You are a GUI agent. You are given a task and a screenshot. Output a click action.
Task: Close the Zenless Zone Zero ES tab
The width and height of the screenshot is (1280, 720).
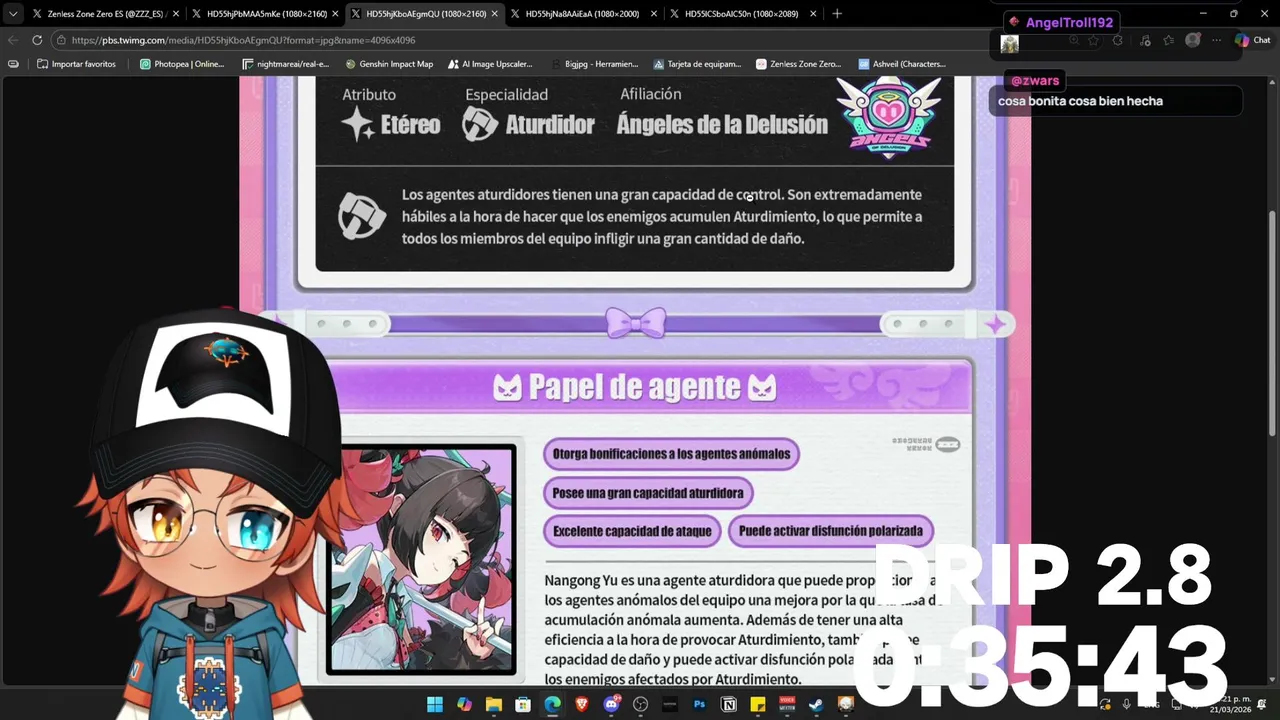(176, 14)
